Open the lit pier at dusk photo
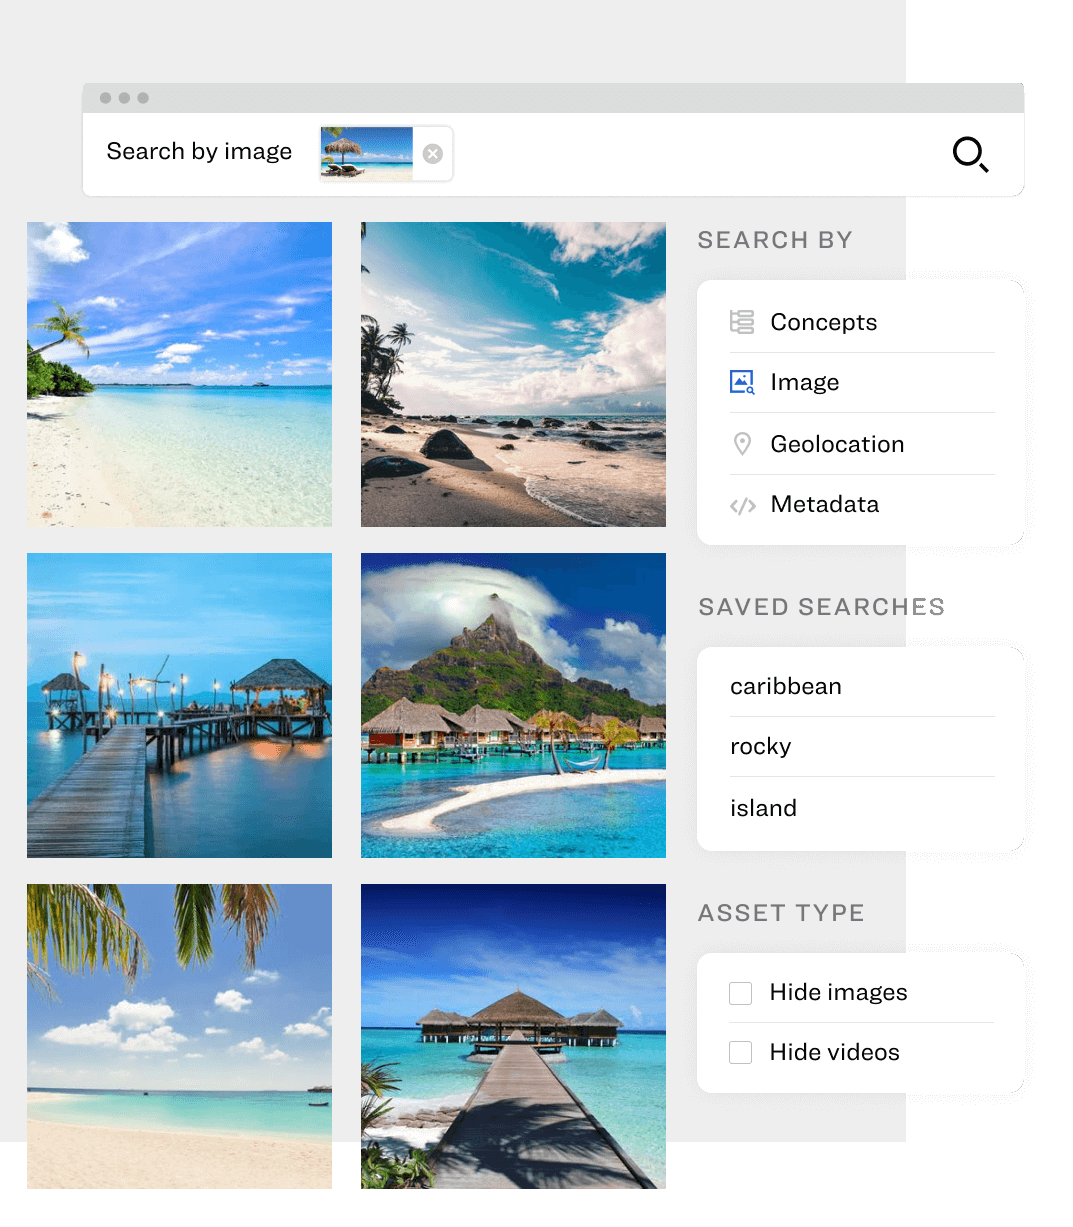The width and height of the screenshot is (1073, 1227). click(179, 705)
